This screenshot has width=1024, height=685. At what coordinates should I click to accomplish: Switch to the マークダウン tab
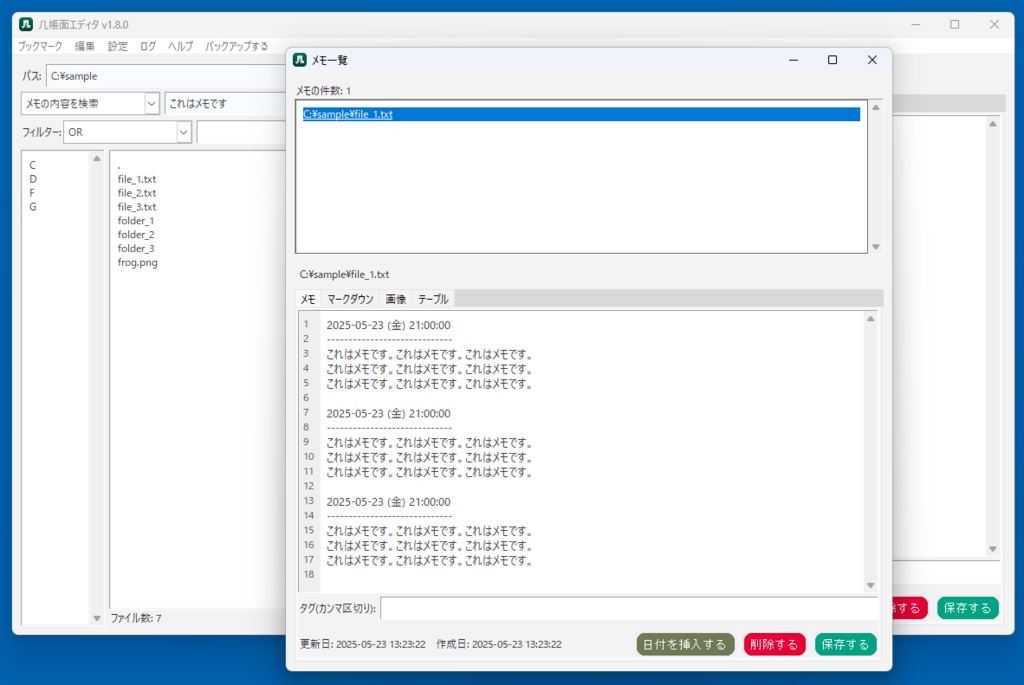click(350, 299)
